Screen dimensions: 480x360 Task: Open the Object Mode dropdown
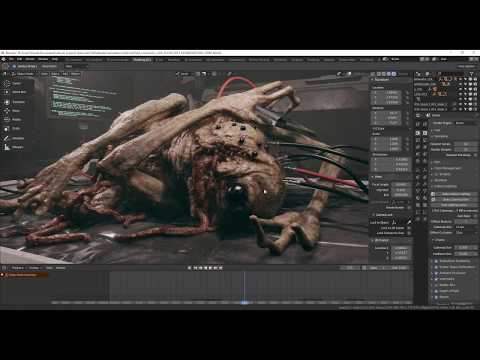pyautogui.click(x=23, y=74)
